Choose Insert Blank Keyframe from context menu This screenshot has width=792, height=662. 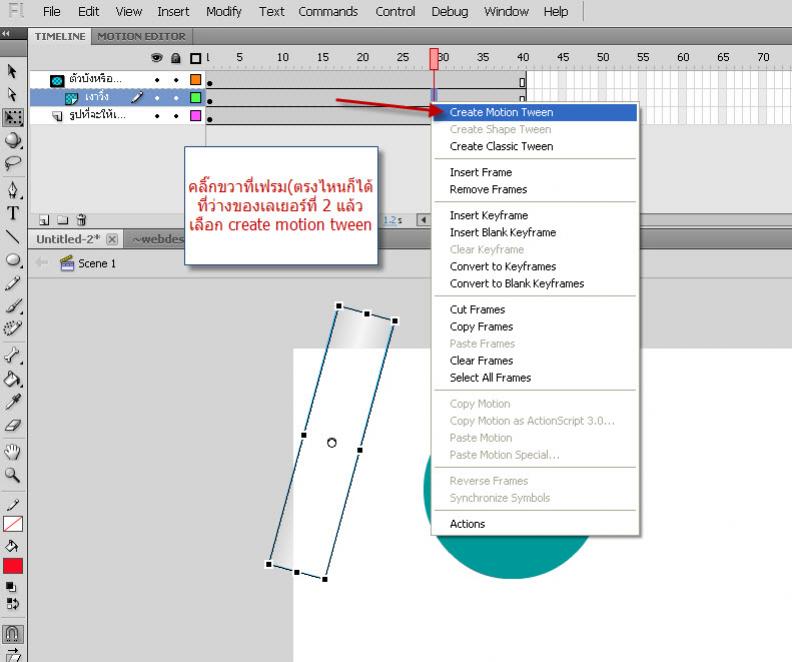[x=534, y=233]
